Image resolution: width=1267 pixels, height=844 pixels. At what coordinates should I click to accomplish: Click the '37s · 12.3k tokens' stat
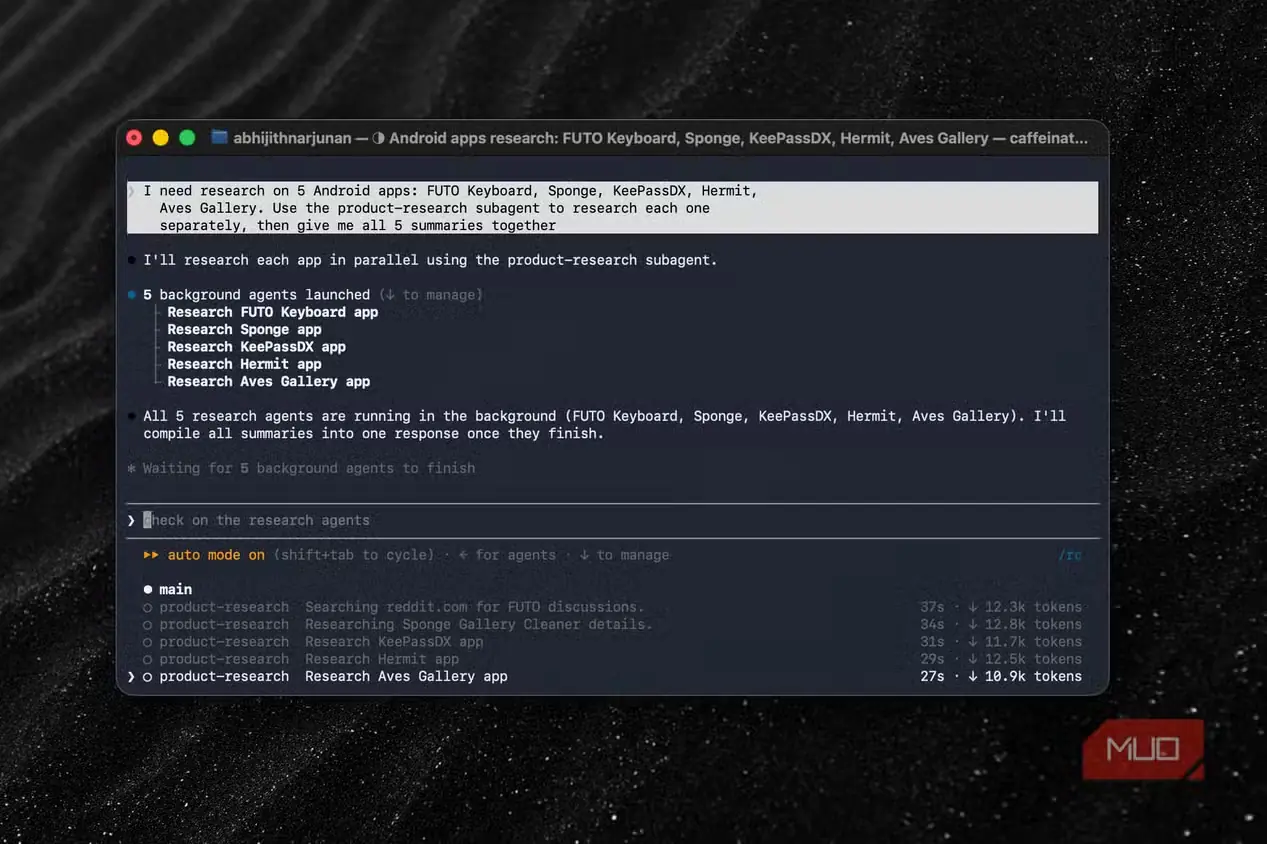point(1001,607)
